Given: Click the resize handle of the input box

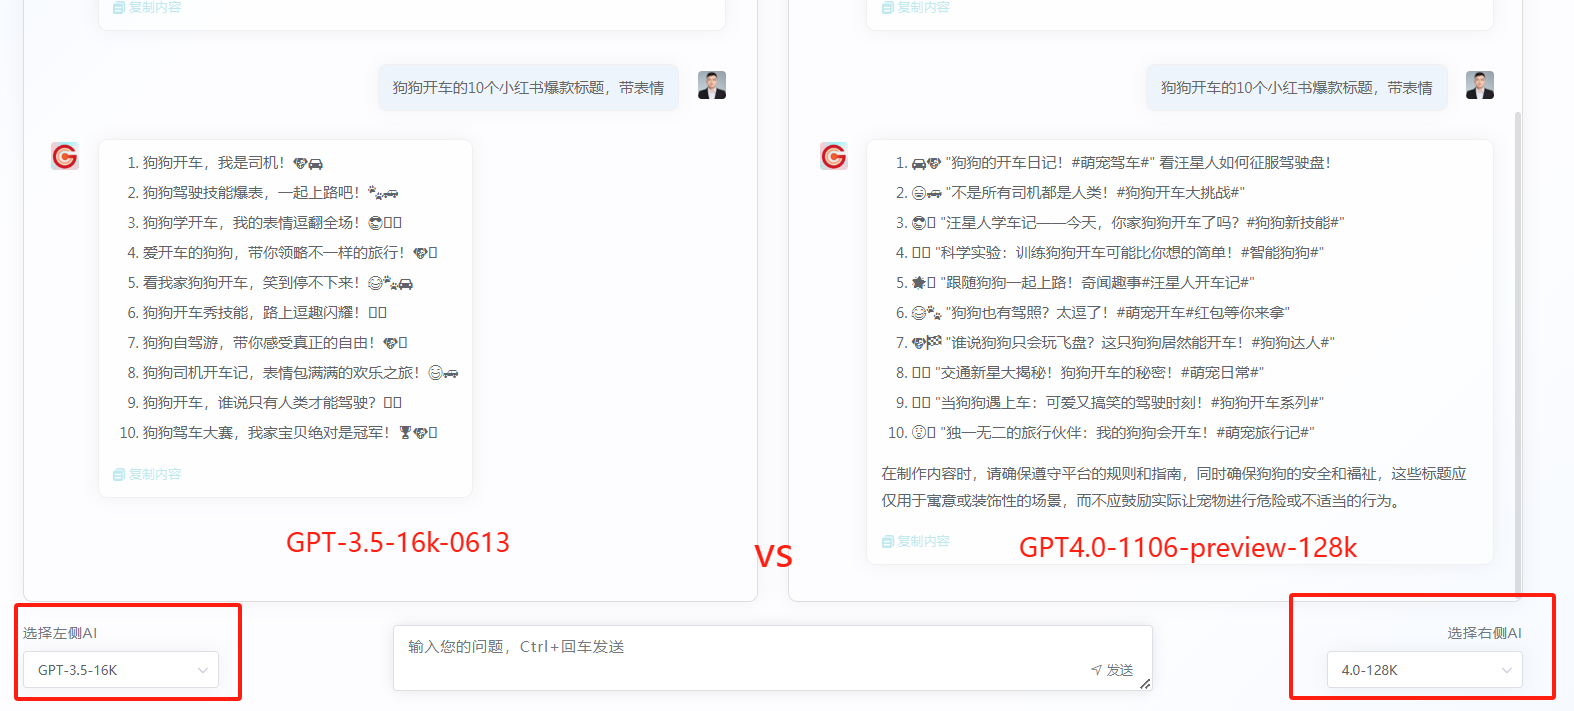Looking at the screenshot, I should coord(1145,684).
